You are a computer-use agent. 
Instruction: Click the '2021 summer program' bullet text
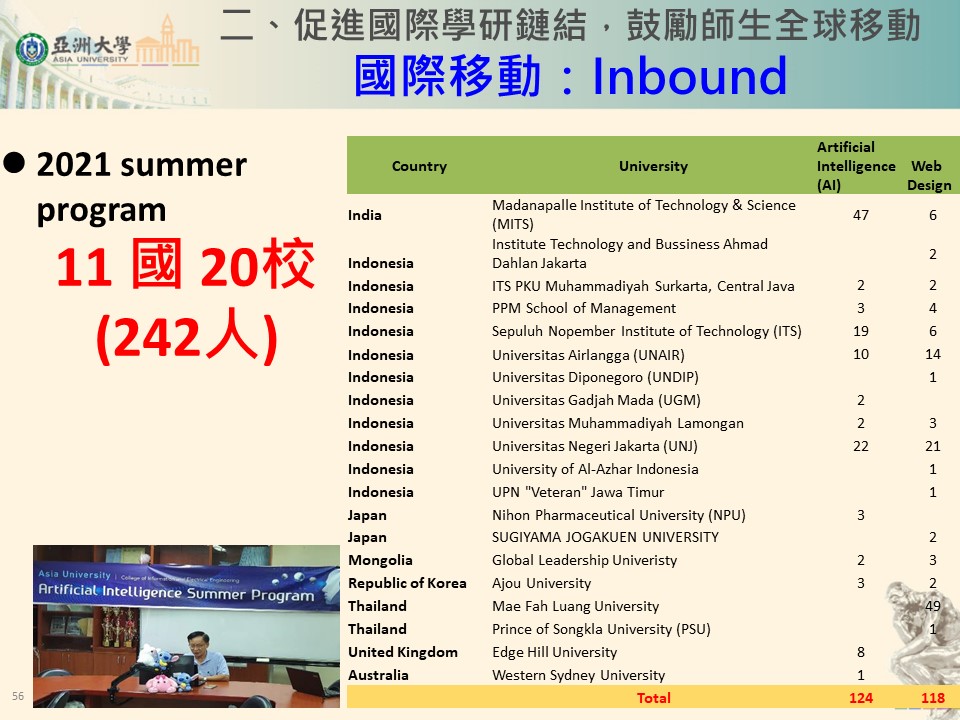141,187
